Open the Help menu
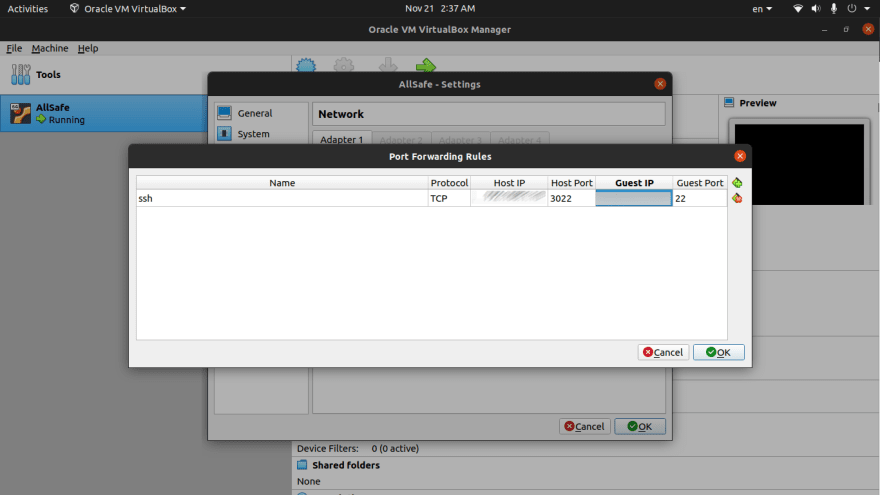The image size is (880, 495). (x=88, y=48)
